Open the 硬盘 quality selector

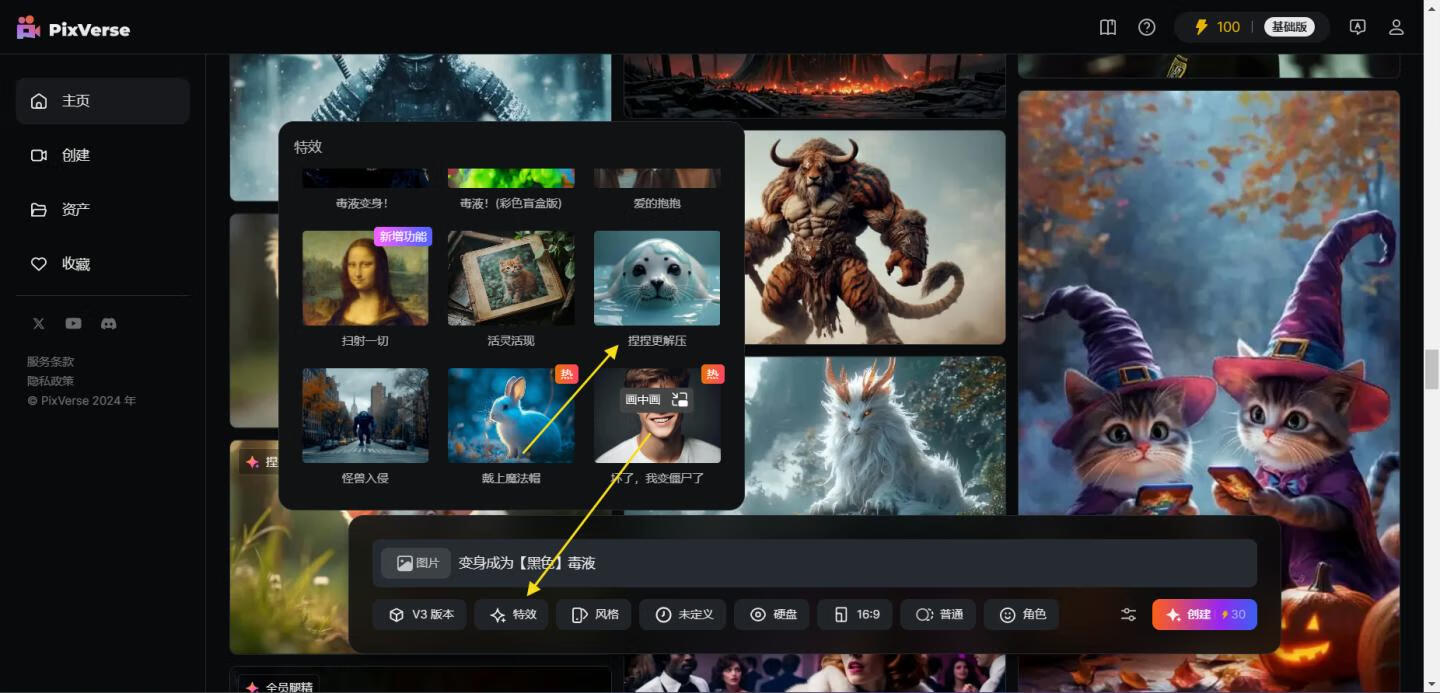[772, 615]
